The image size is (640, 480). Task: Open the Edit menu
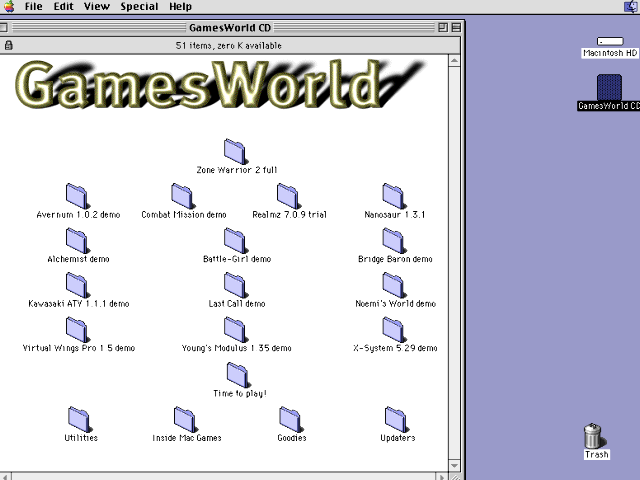(x=64, y=7)
